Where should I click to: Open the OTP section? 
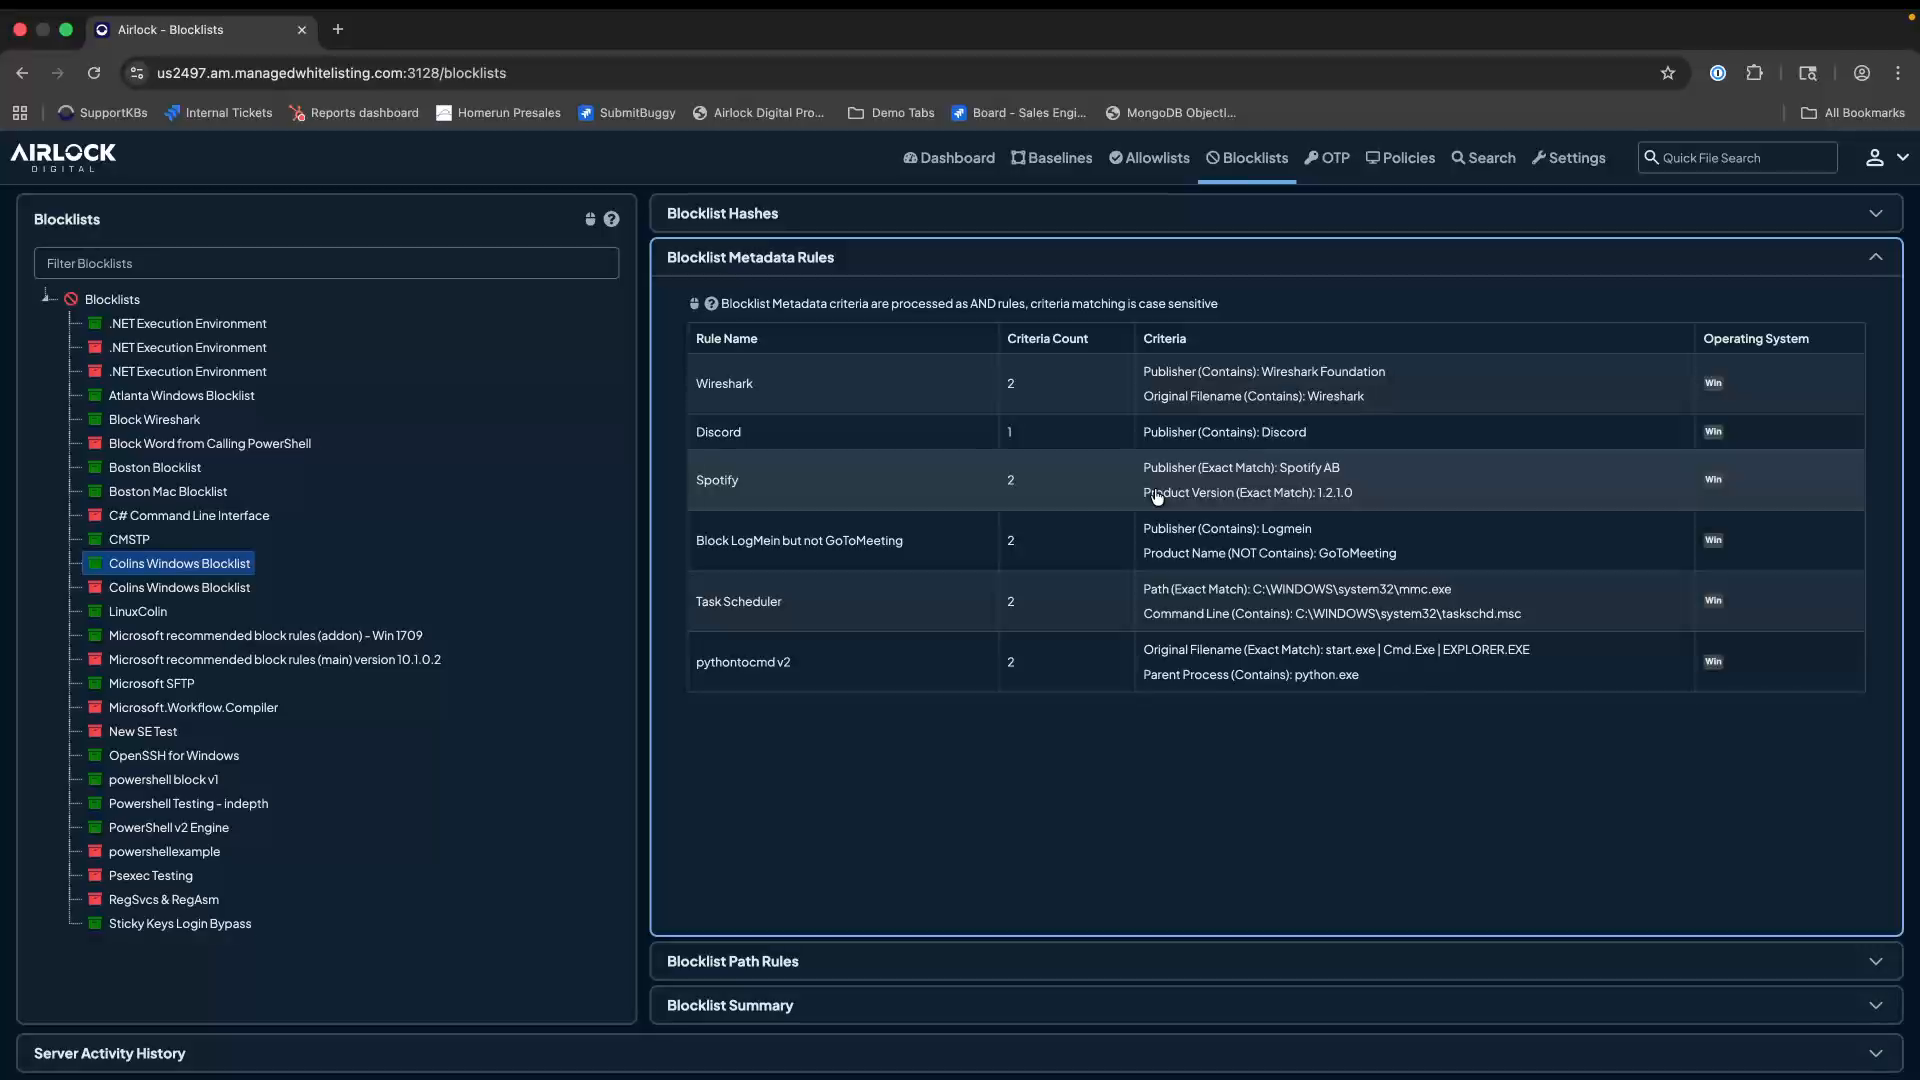tap(1327, 157)
